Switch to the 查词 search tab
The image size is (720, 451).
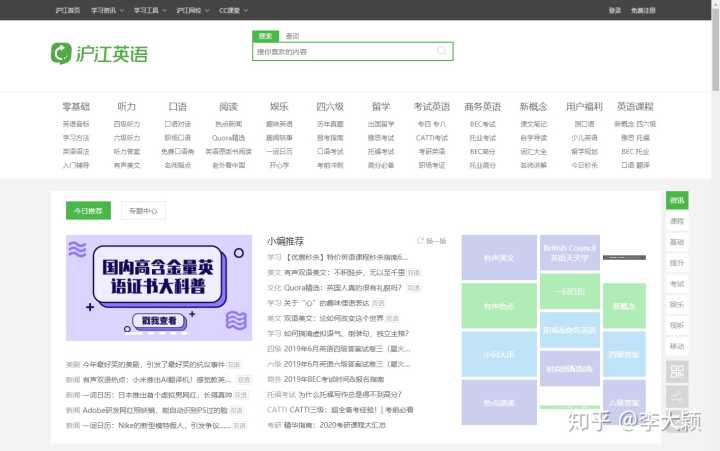click(x=292, y=36)
